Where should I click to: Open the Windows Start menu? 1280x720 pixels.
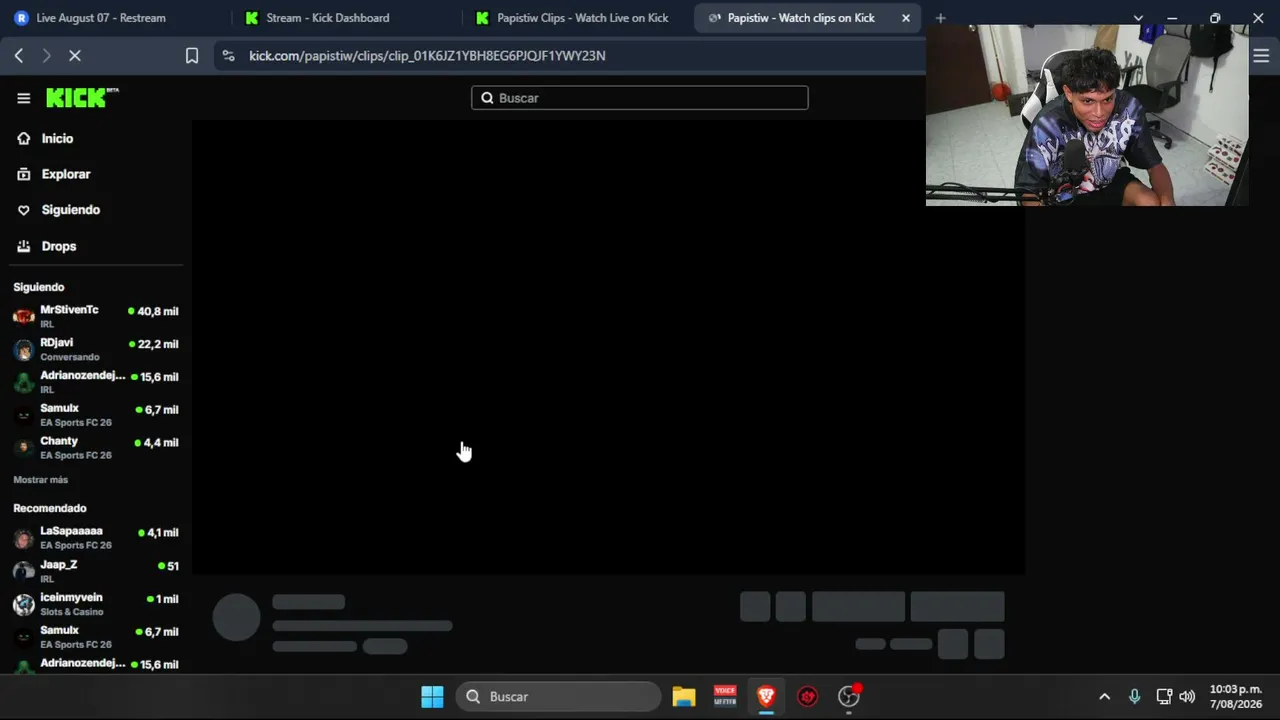coord(432,697)
